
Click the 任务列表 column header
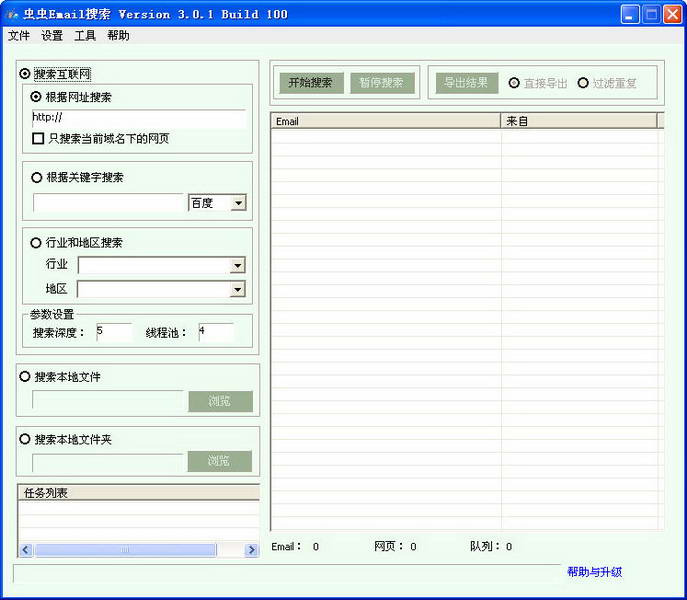139,493
